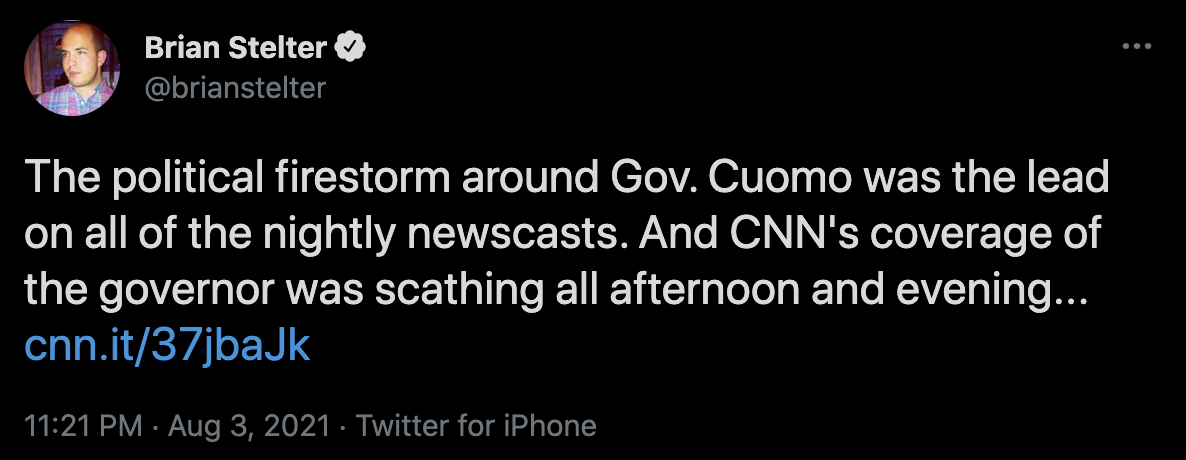Open the cnn.it/37jbaJk link

coord(167,347)
